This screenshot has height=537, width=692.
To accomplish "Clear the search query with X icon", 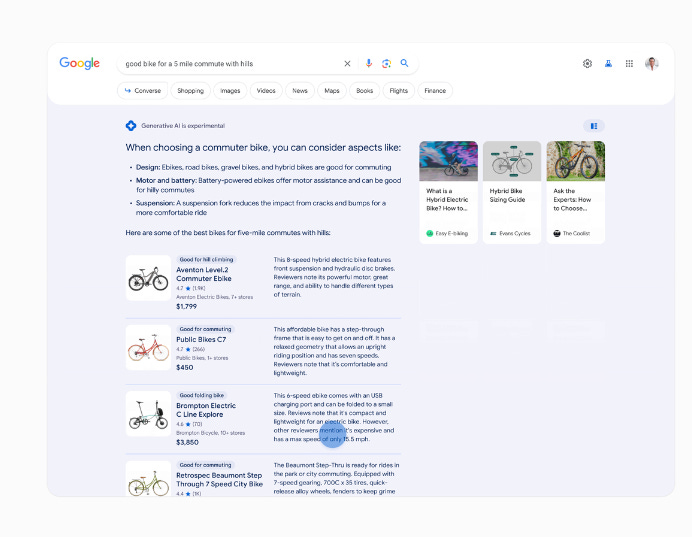I will (347, 64).
